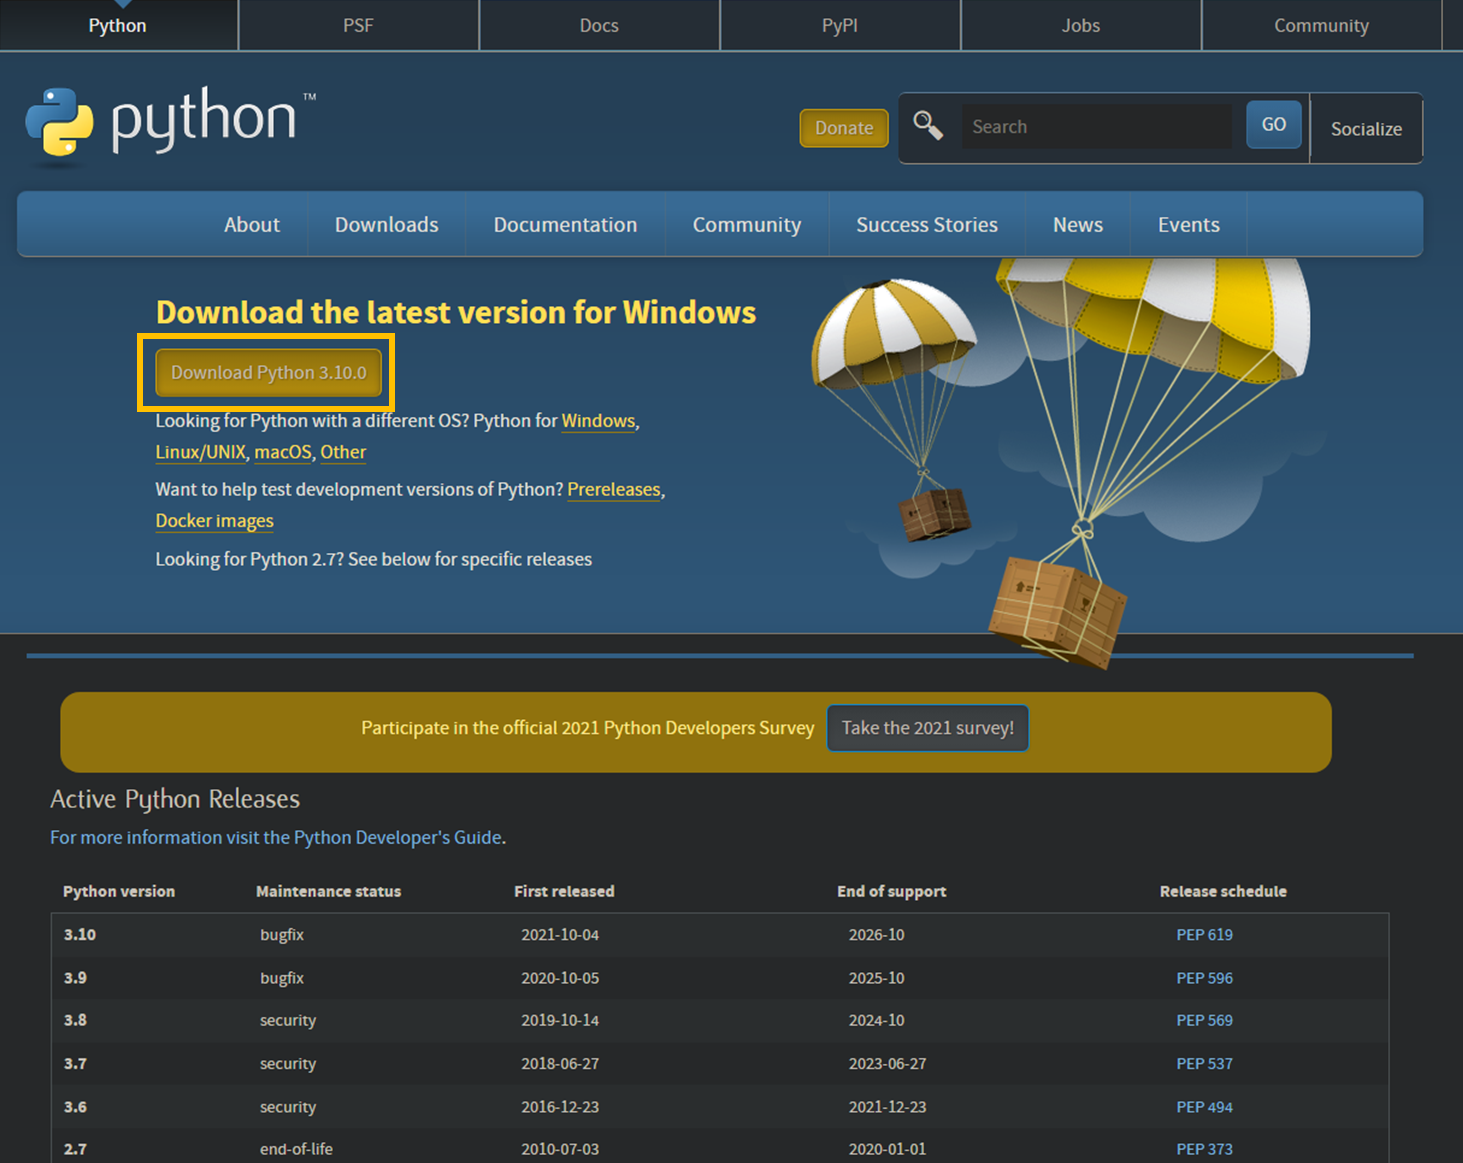Open the Jobs tab
Screen dimensions: 1463x1163
(1081, 25)
